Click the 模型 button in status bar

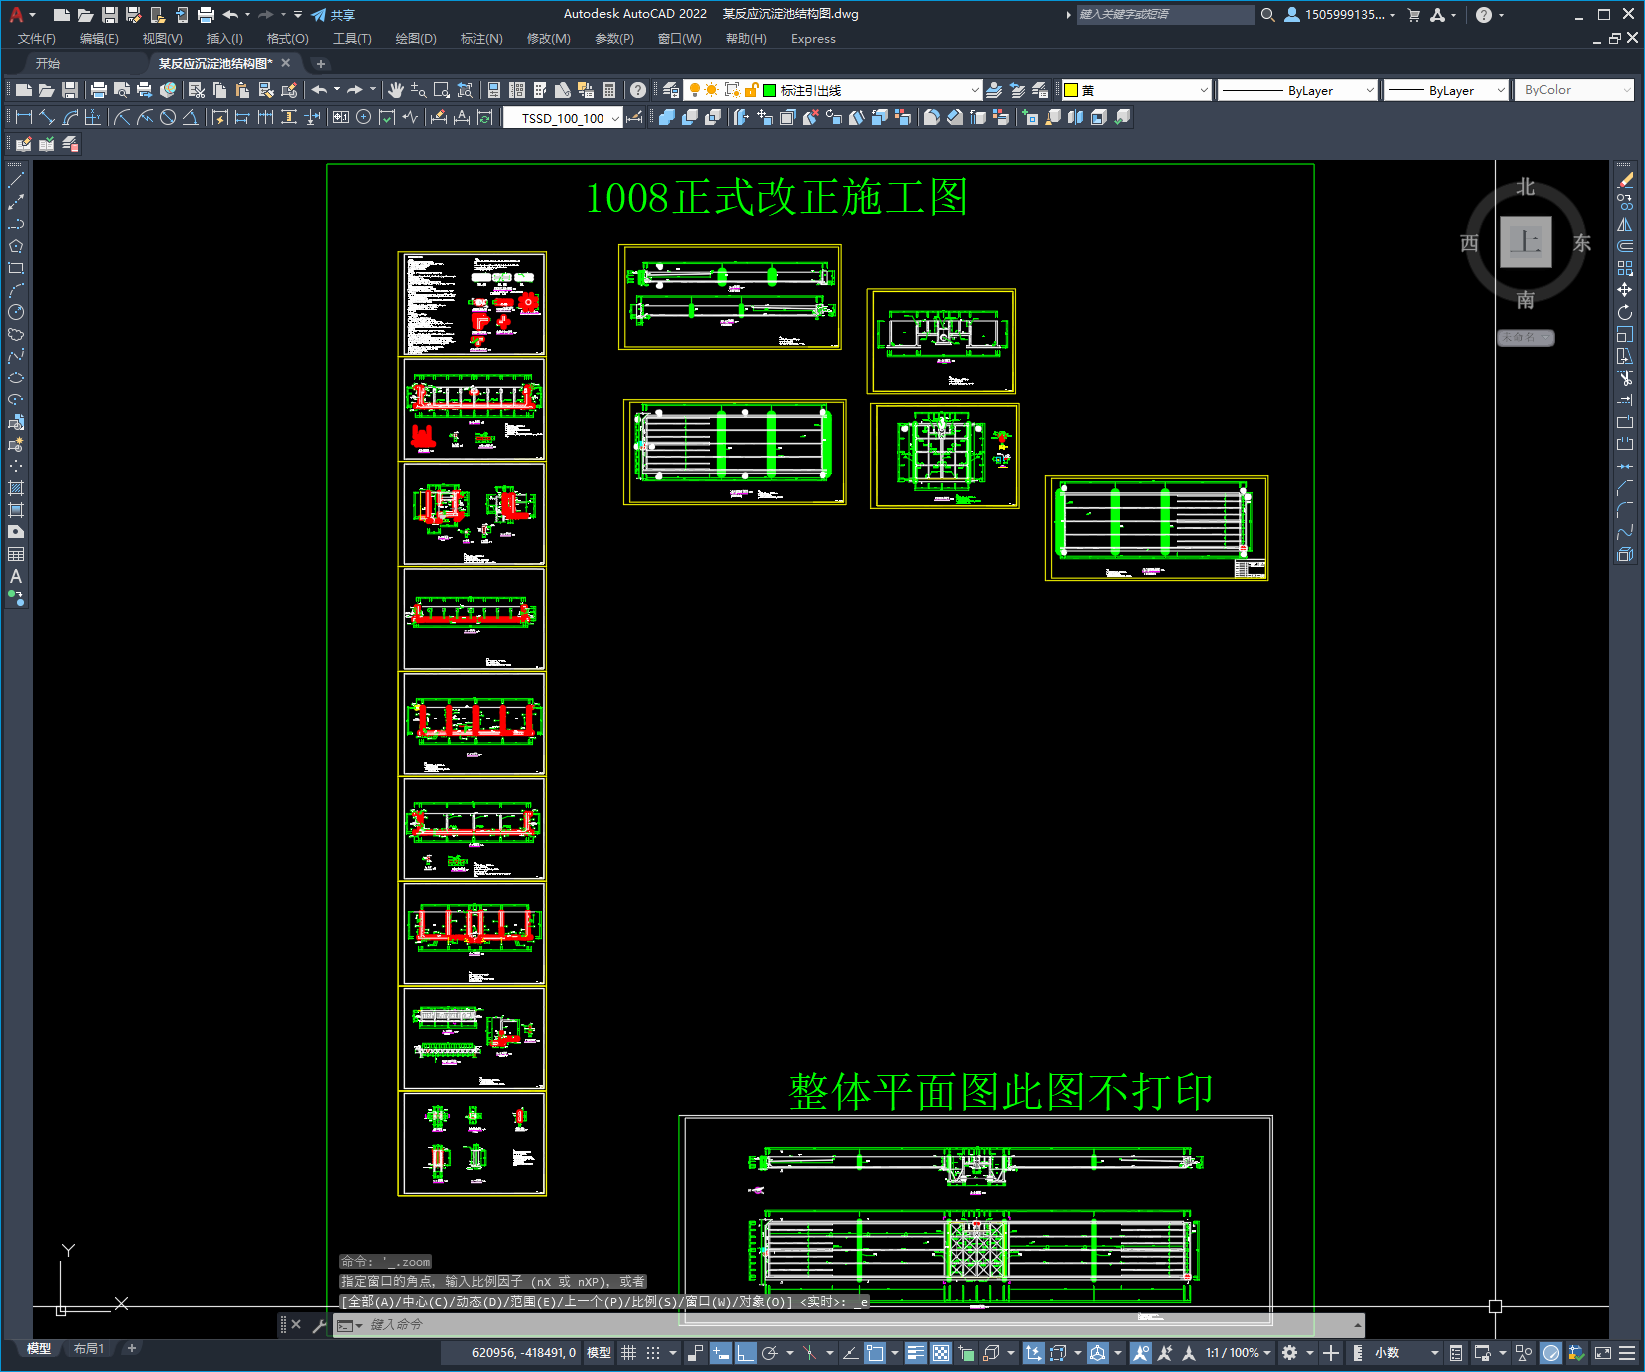(599, 1353)
